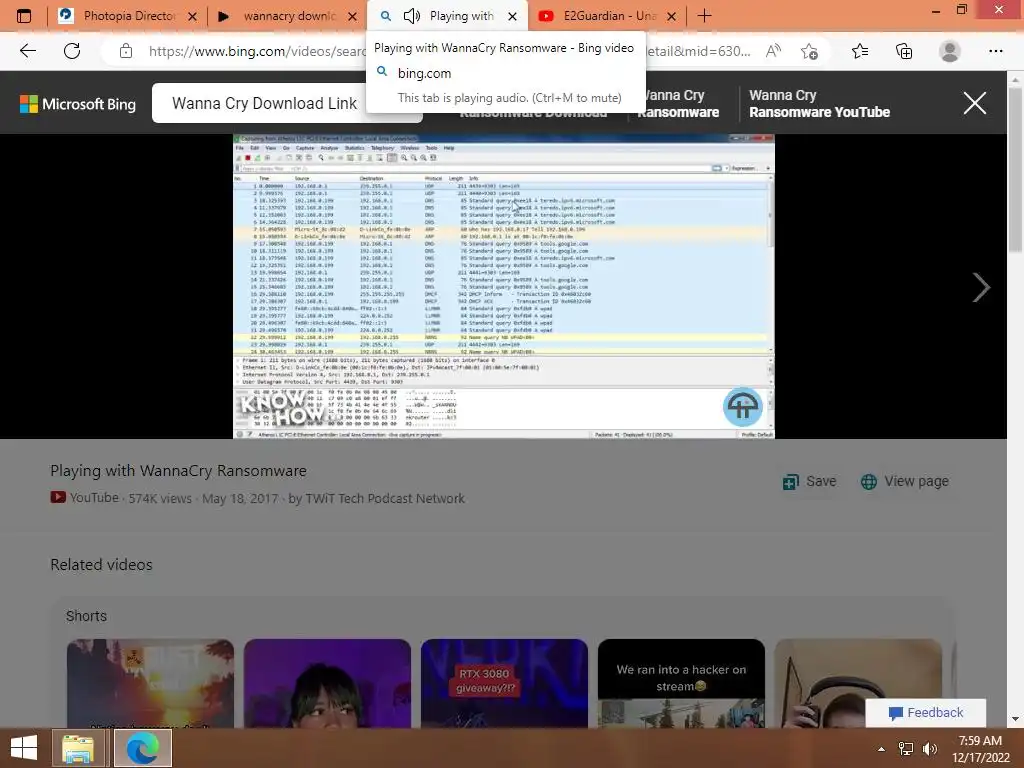Screen dimensions: 1024x768
Task: Close the wannacry download tab
Action: [x=352, y=16]
